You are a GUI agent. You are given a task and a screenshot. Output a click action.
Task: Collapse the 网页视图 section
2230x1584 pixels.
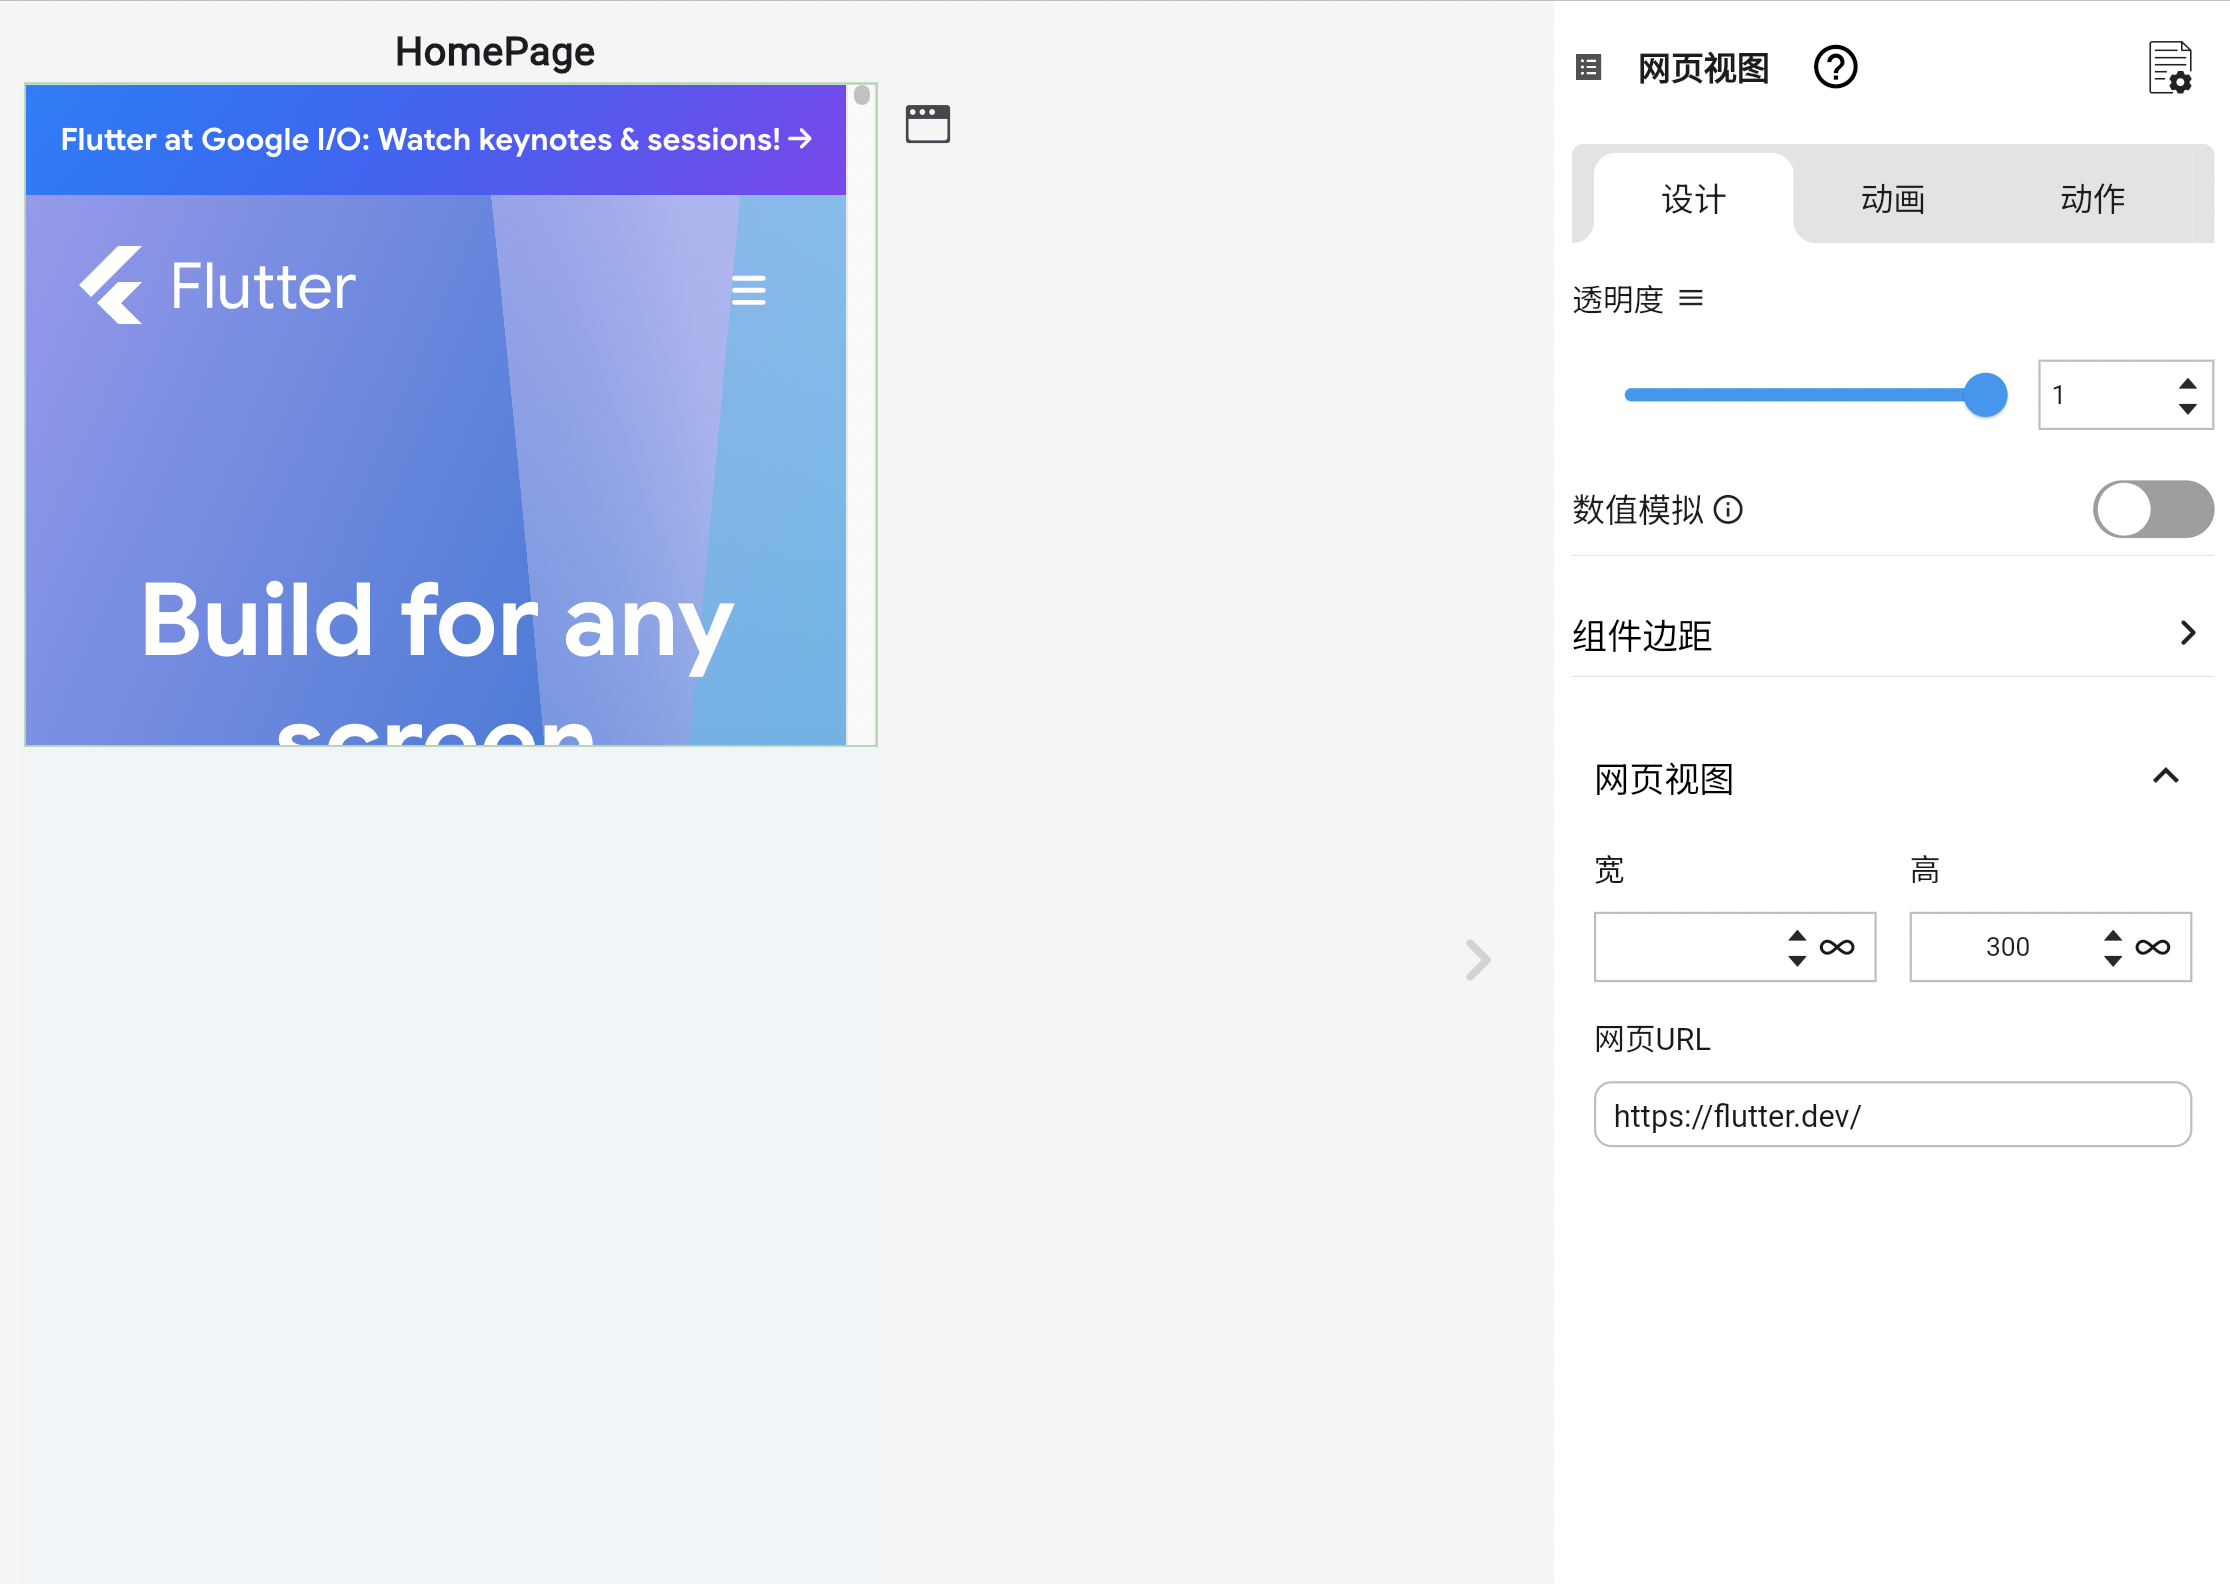click(x=2165, y=777)
